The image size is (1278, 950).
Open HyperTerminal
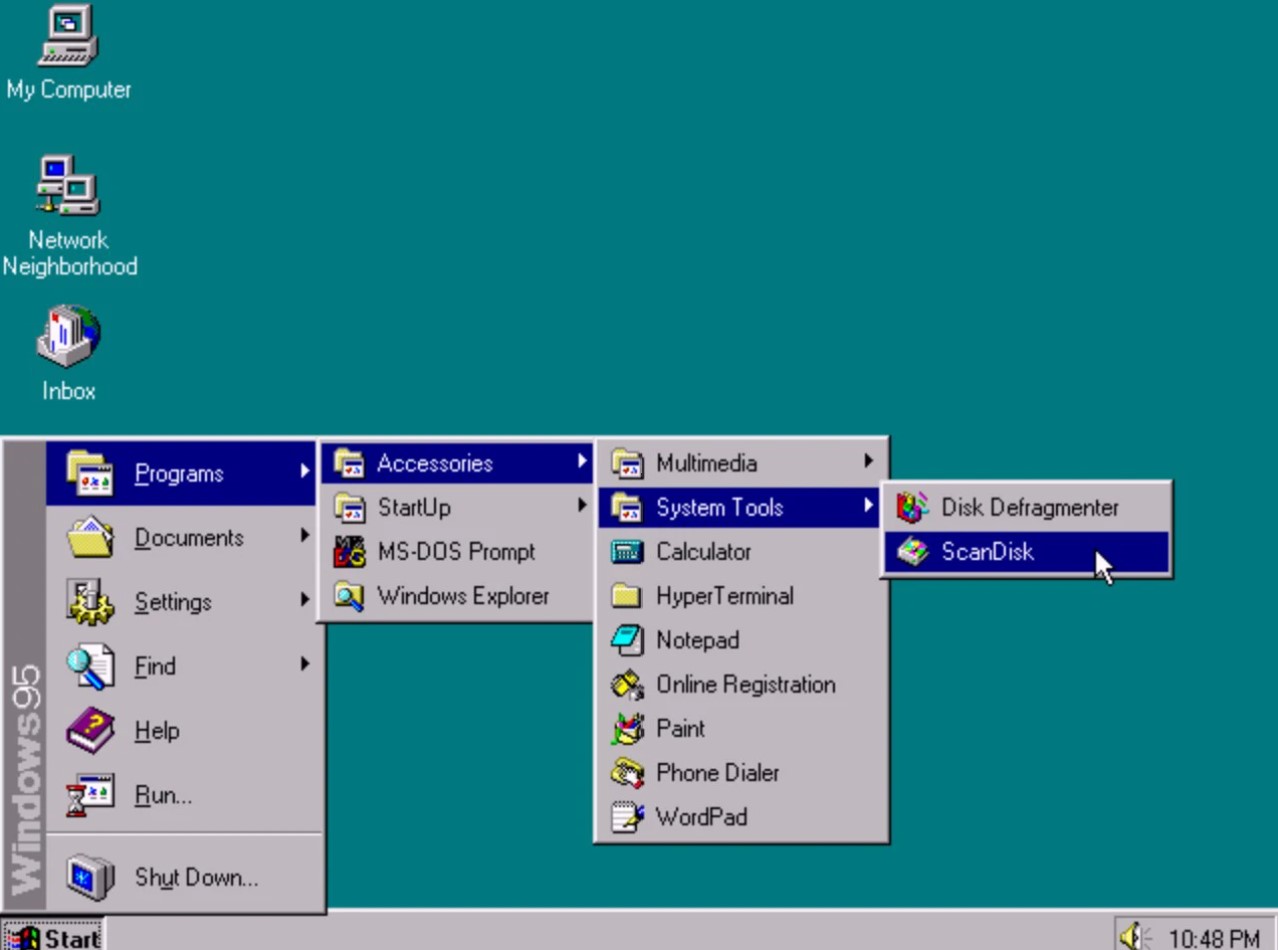(x=724, y=596)
